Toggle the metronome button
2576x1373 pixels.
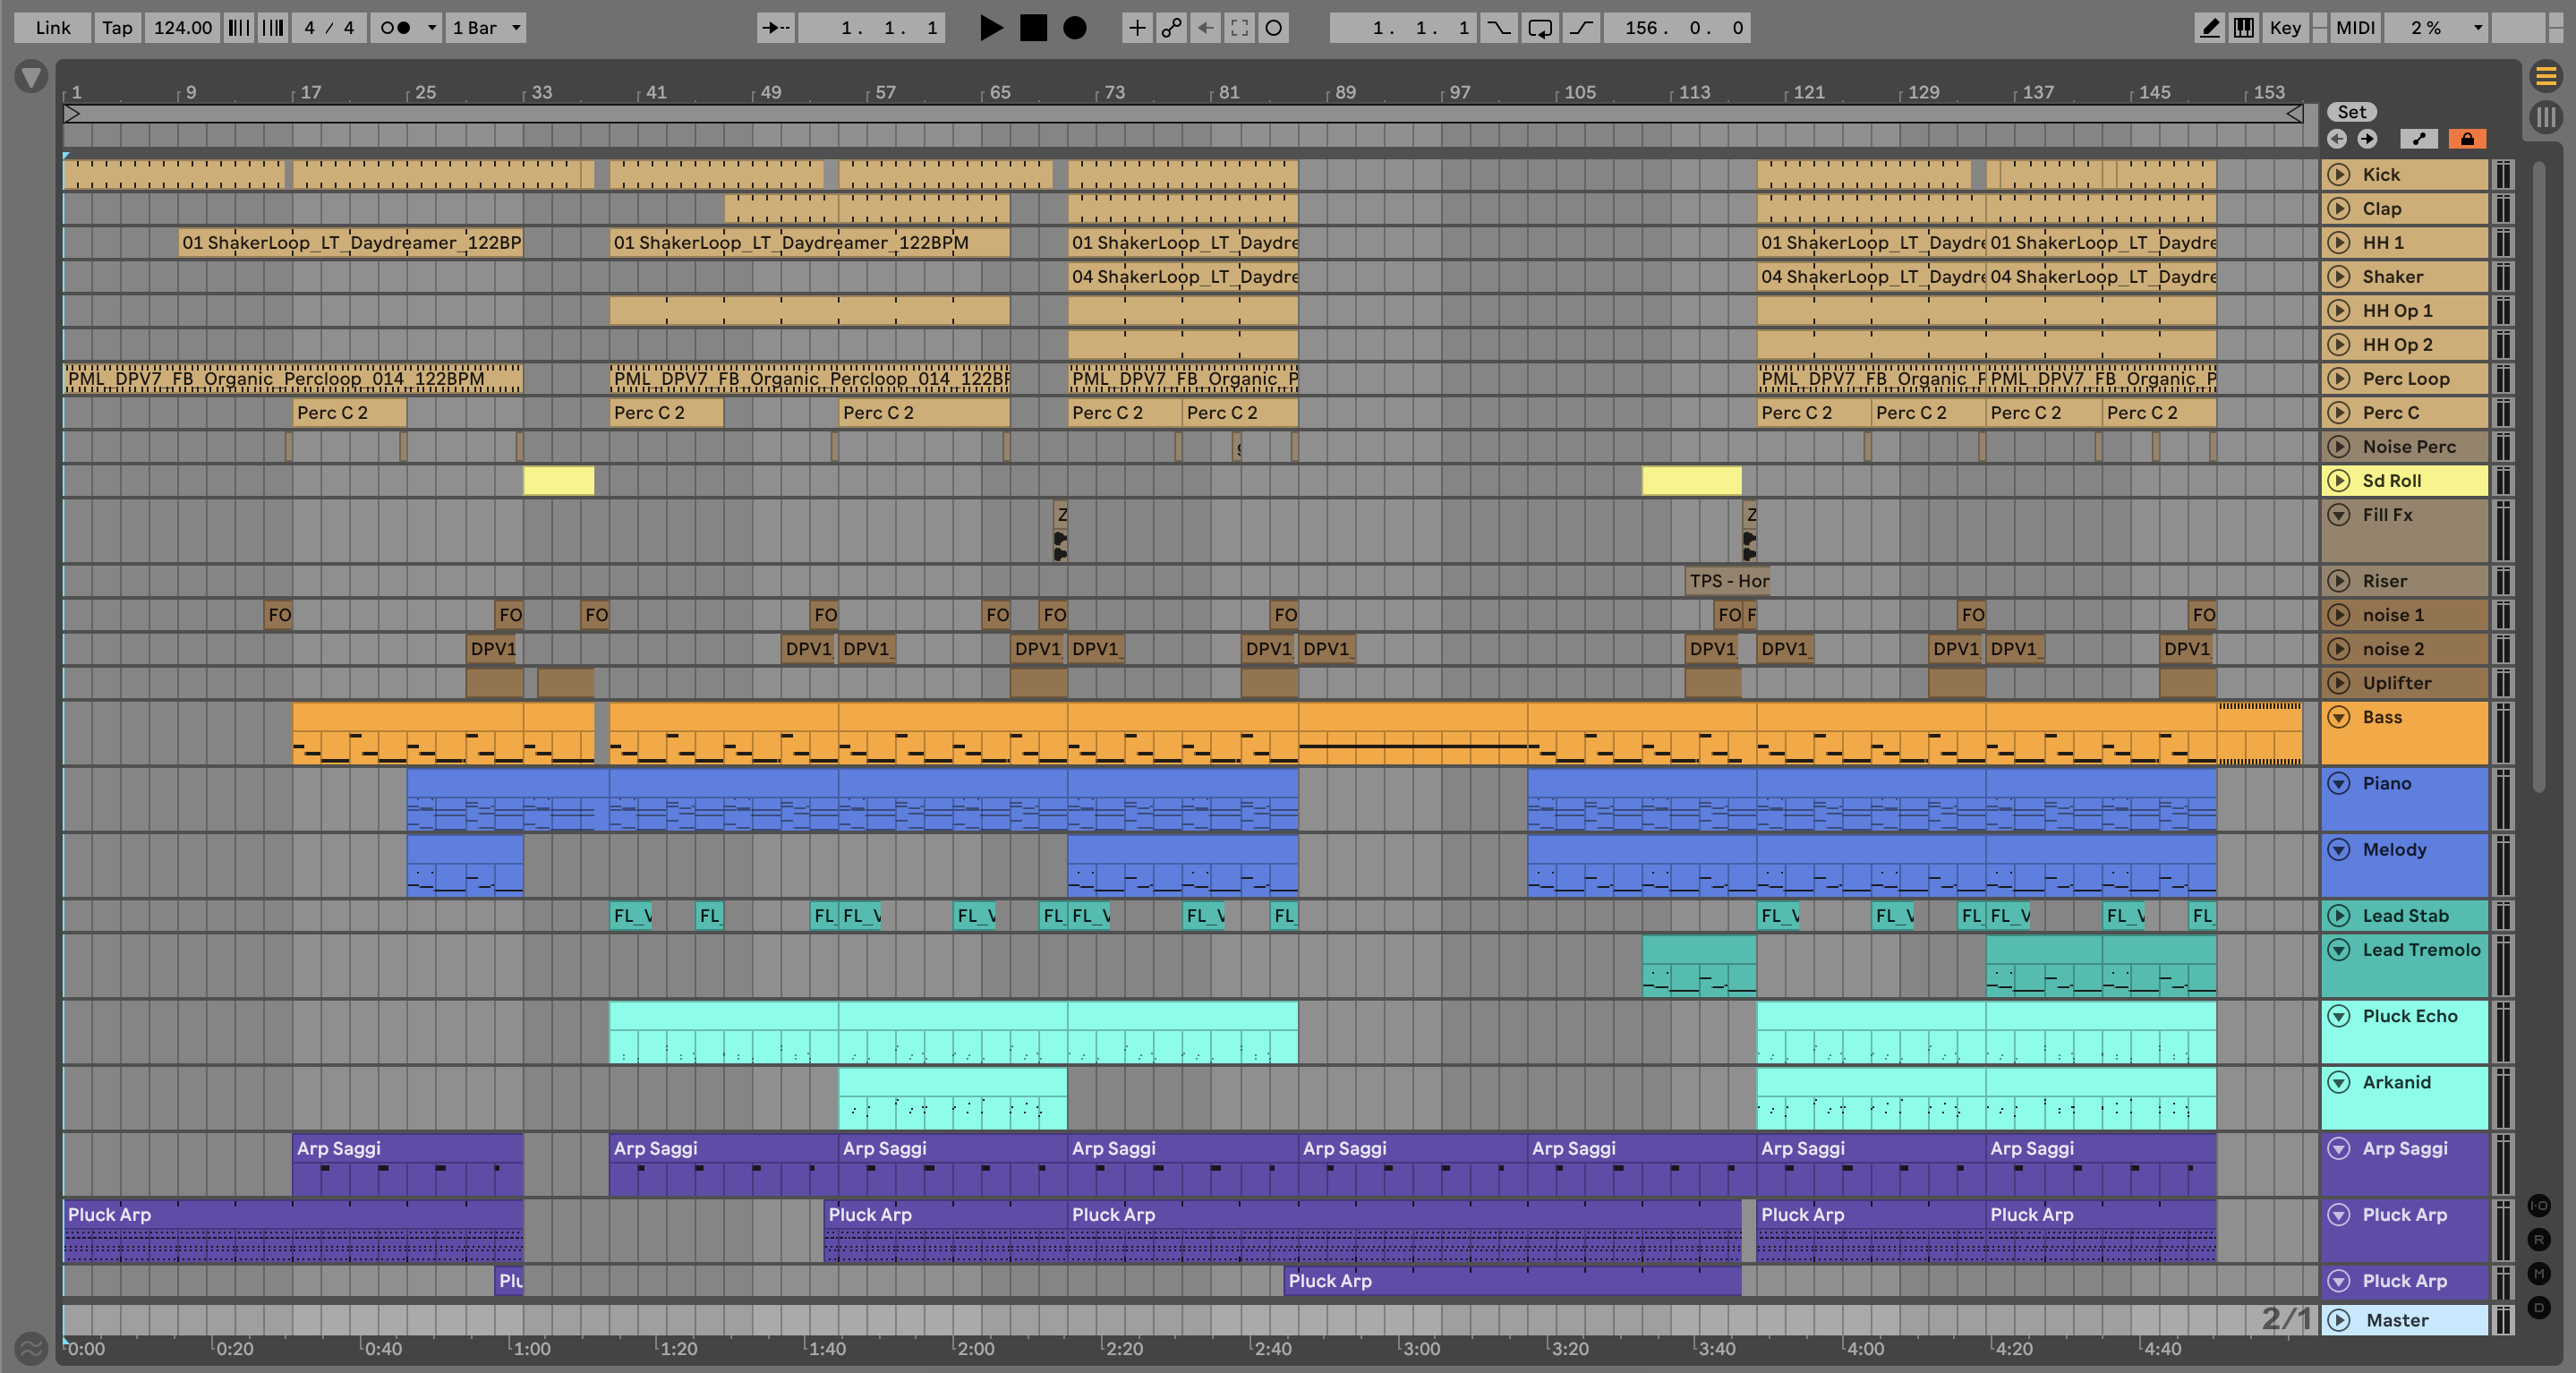click(x=396, y=28)
